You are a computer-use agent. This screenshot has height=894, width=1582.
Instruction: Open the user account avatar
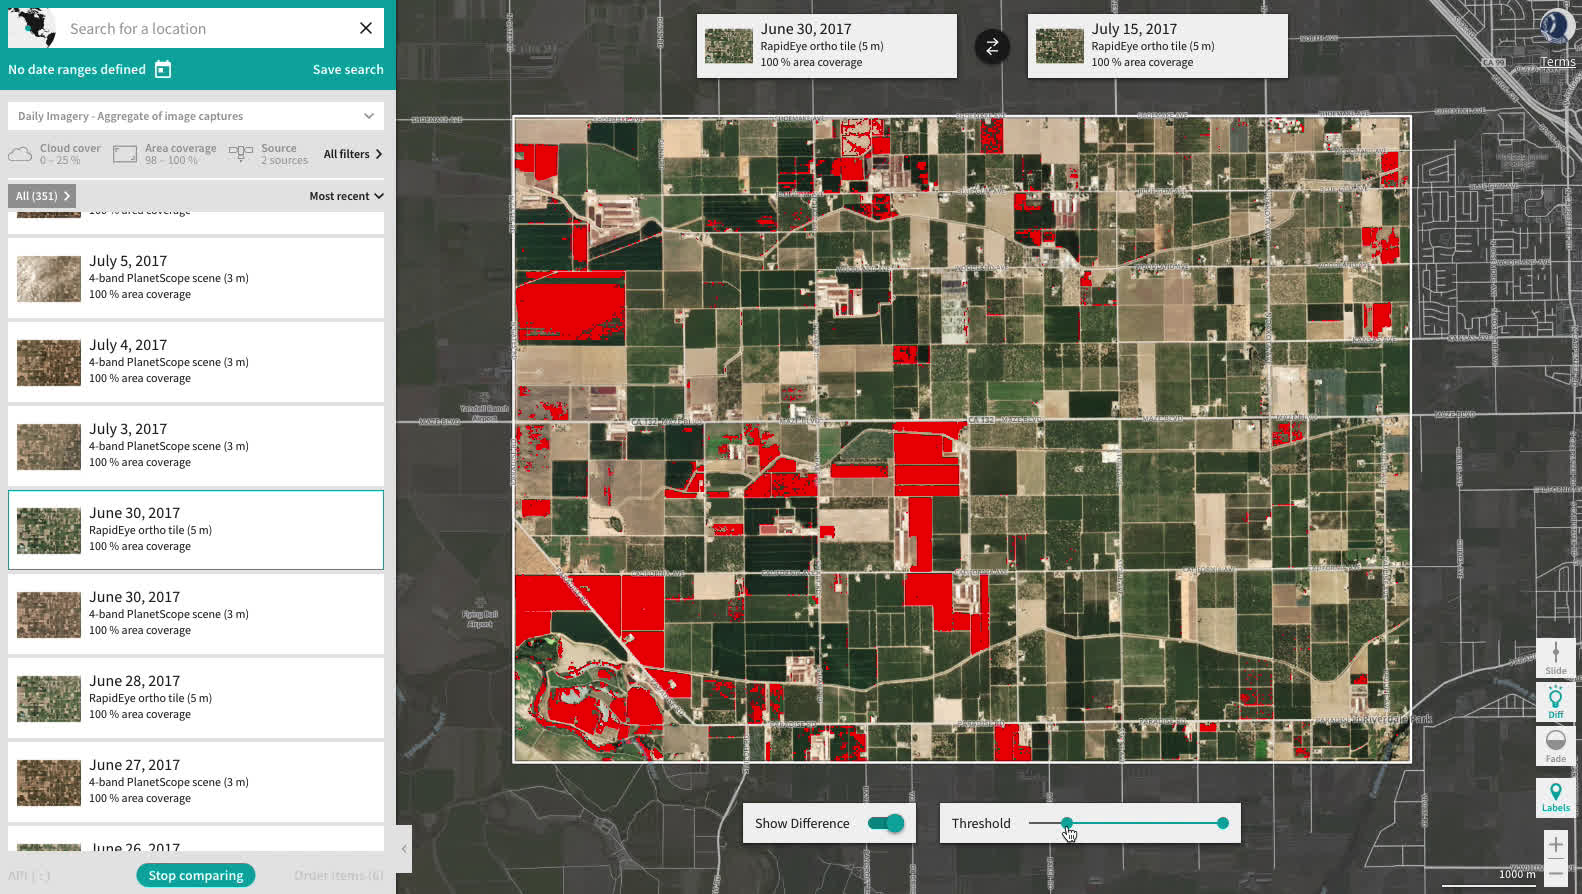tap(1555, 25)
